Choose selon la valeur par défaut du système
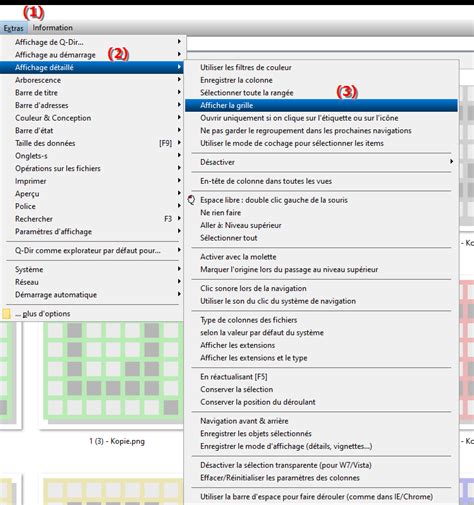This screenshot has height=505, width=474. click(x=322, y=333)
